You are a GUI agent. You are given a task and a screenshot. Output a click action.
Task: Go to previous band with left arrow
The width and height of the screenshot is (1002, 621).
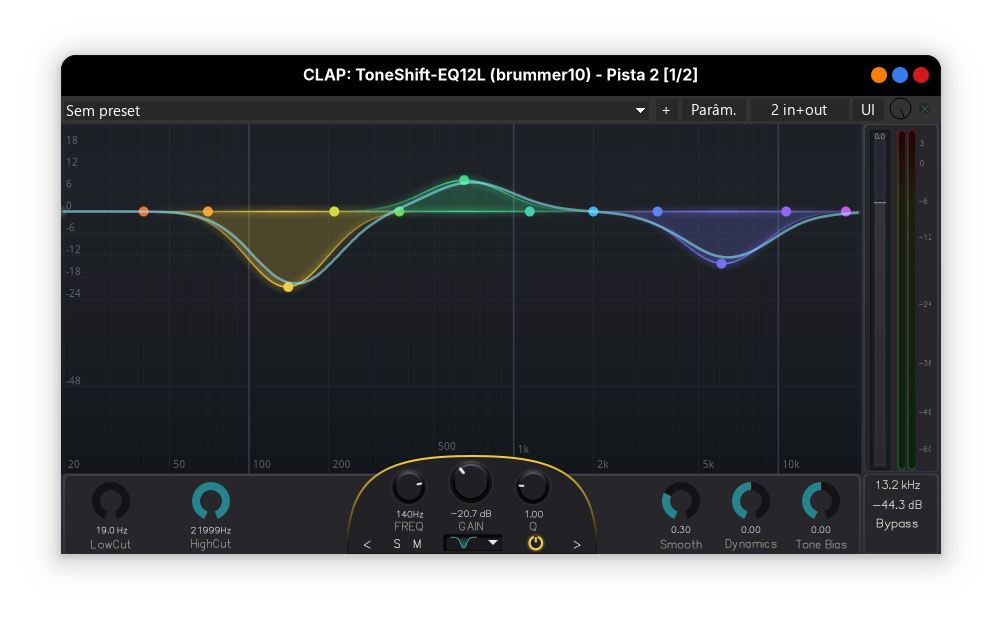(367, 544)
